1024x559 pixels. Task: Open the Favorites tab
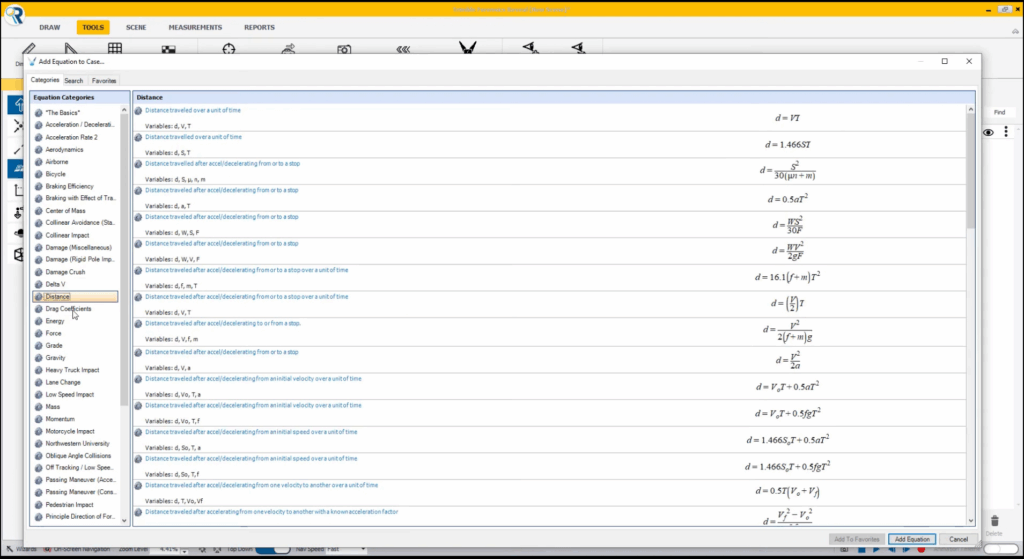click(x=104, y=80)
